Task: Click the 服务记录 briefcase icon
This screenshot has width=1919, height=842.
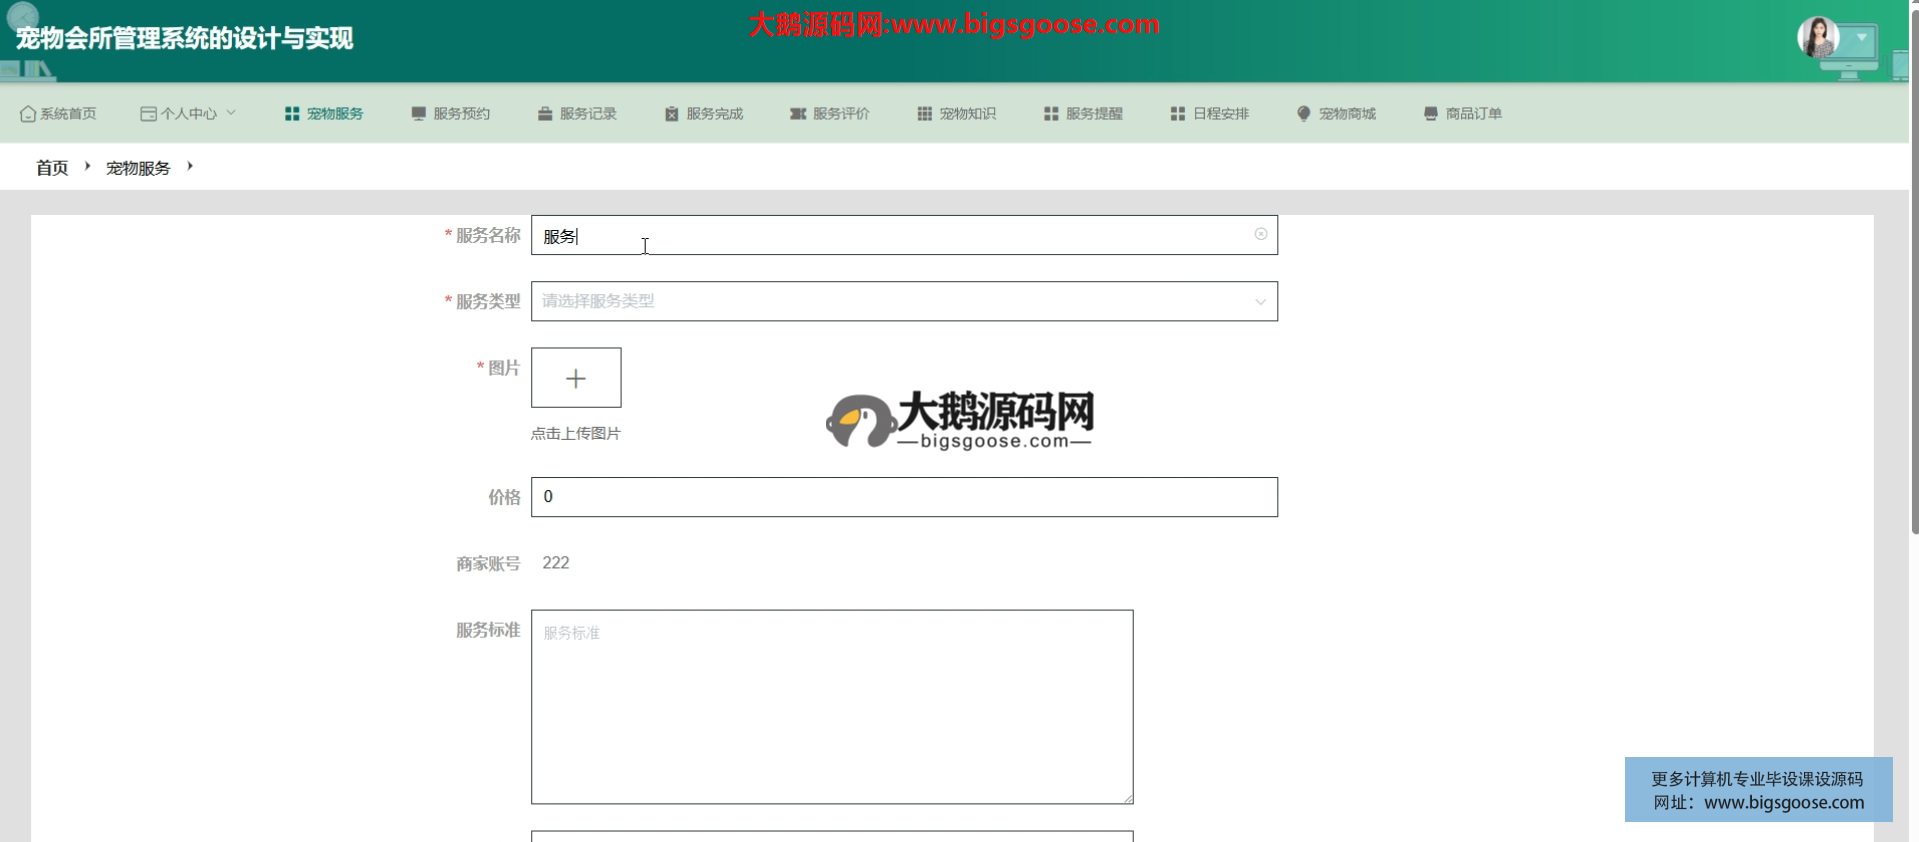Action: pos(545,114)
